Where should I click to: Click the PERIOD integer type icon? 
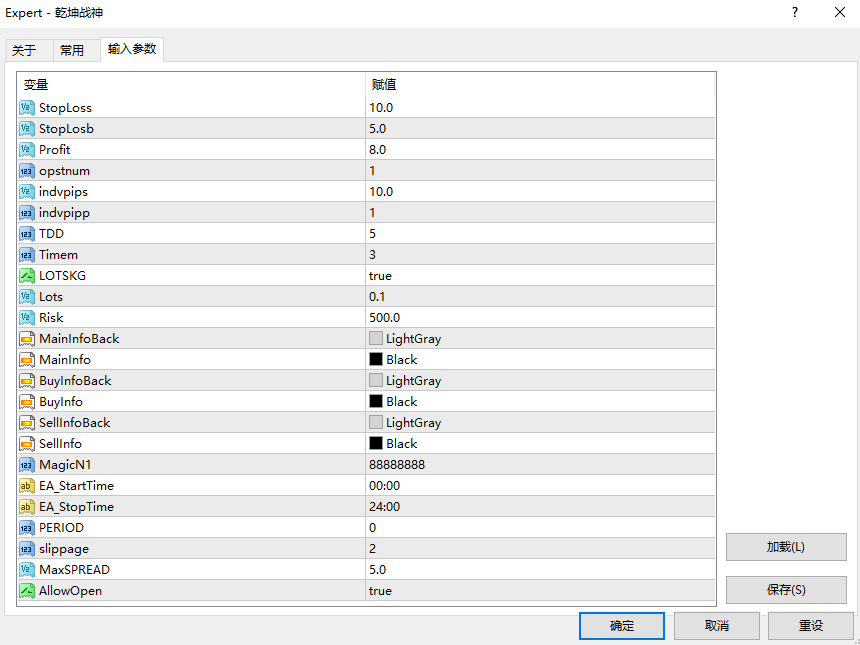27,528
